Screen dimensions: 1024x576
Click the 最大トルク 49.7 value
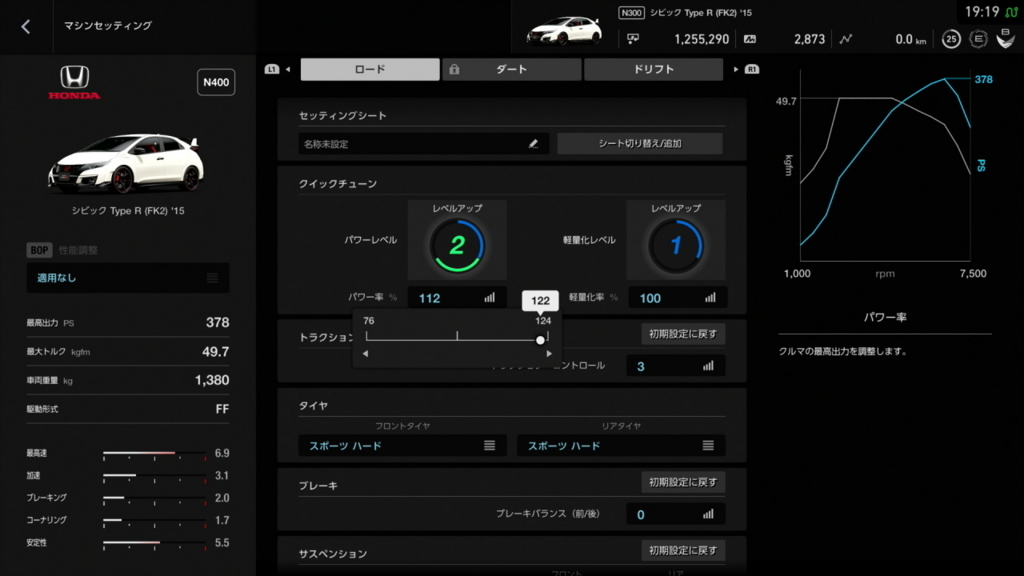(216, 352)
